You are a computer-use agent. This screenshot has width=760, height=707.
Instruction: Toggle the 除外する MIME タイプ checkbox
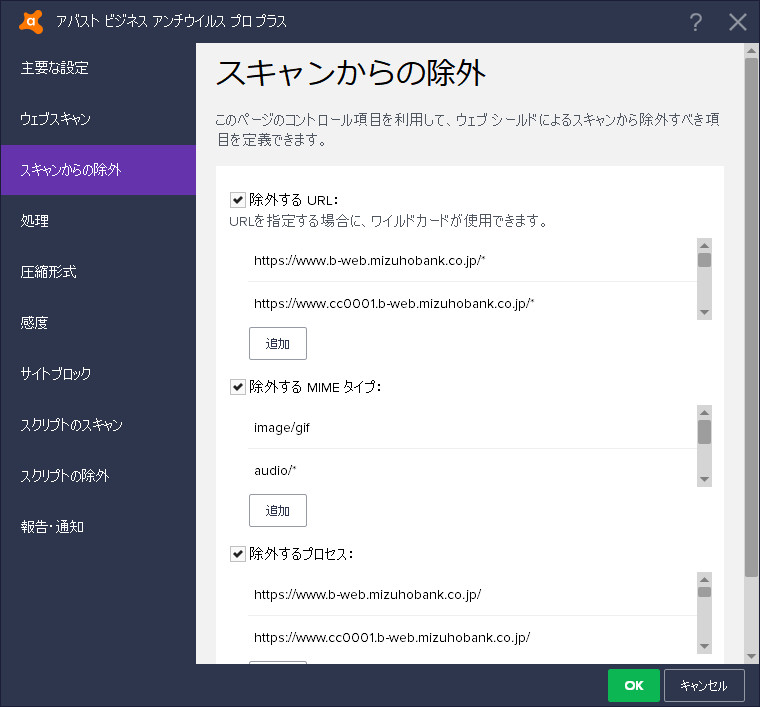tap(238, 387)
